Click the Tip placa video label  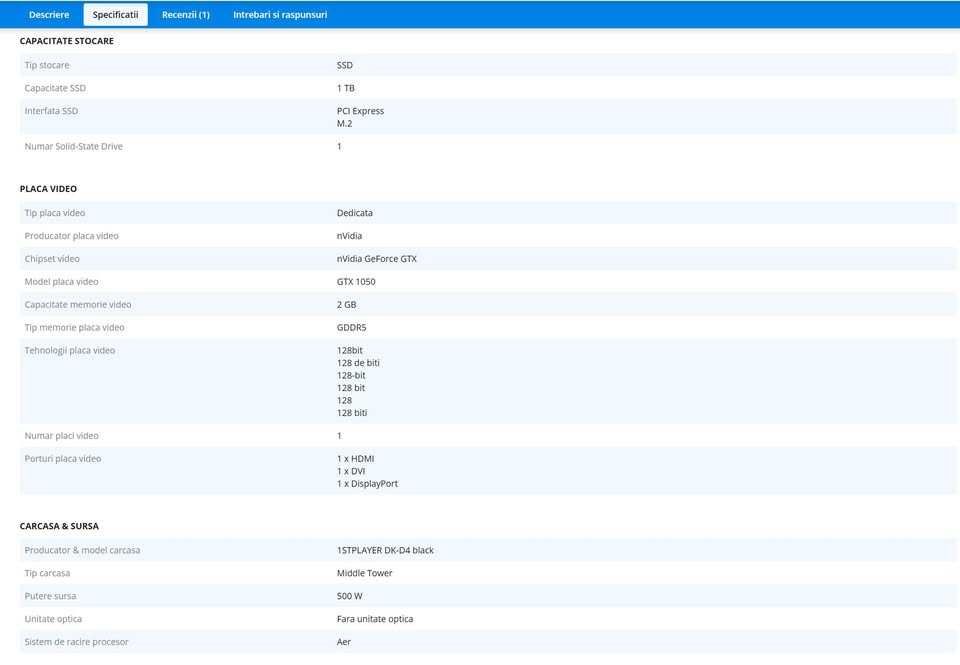(54, 213)
